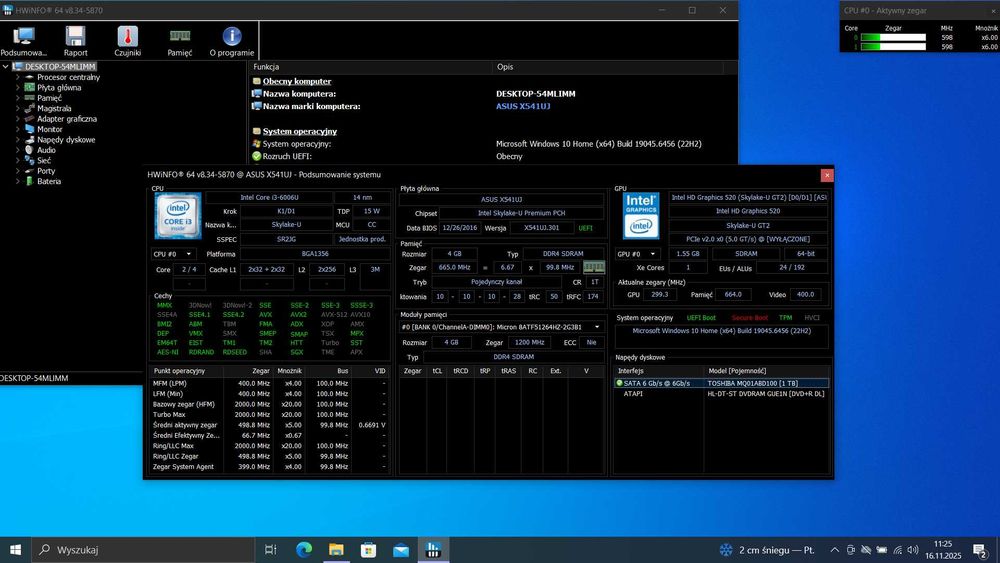Expand the Porty tree node arrow
1000x563 pixels.
click(17, 171)
